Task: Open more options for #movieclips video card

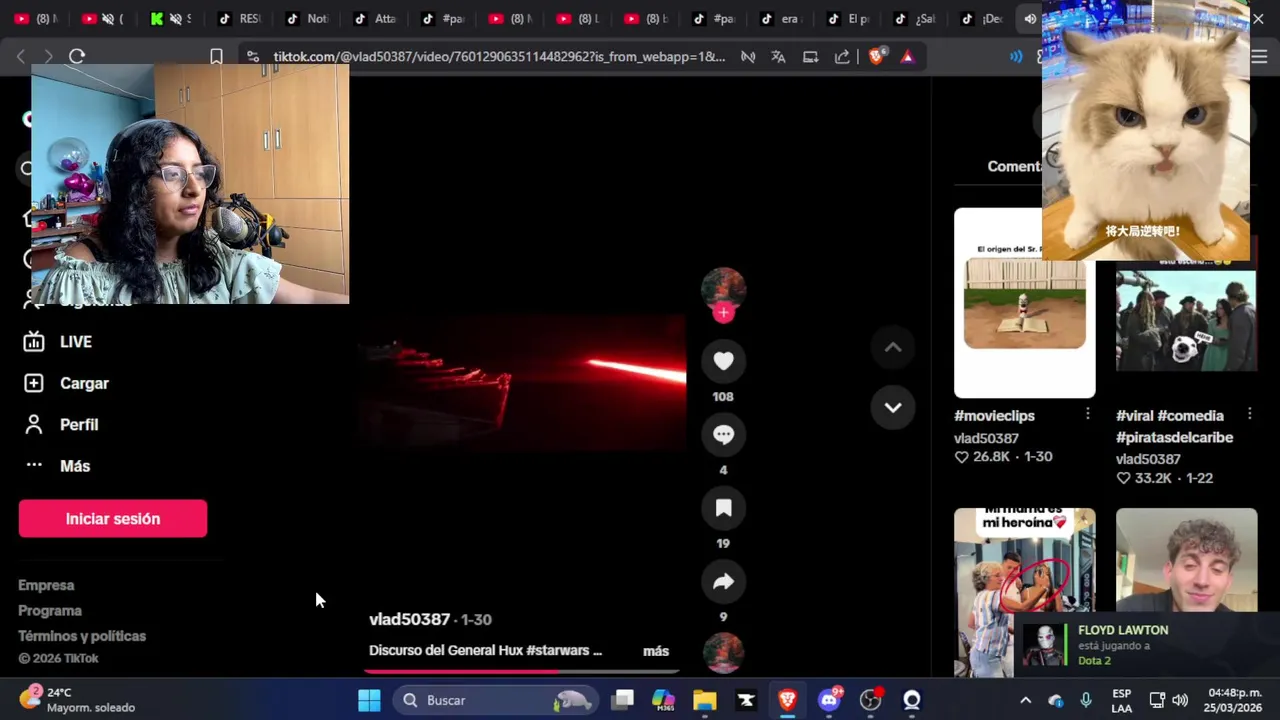Action: pyautogui.click(x=1088, y=414)
